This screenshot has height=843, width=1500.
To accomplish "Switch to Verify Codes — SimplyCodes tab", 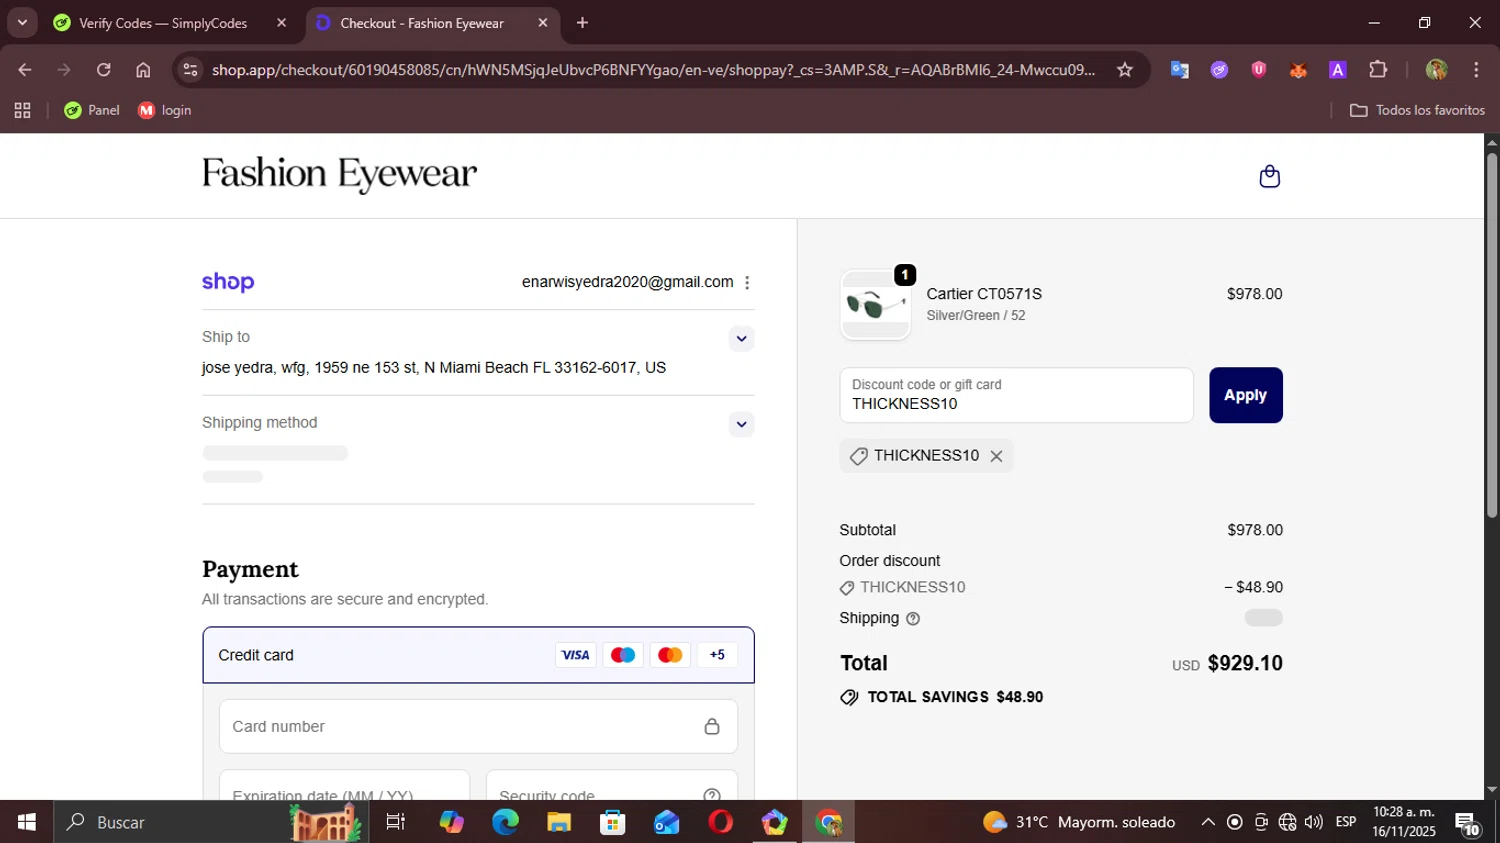I will pos(163,23).
